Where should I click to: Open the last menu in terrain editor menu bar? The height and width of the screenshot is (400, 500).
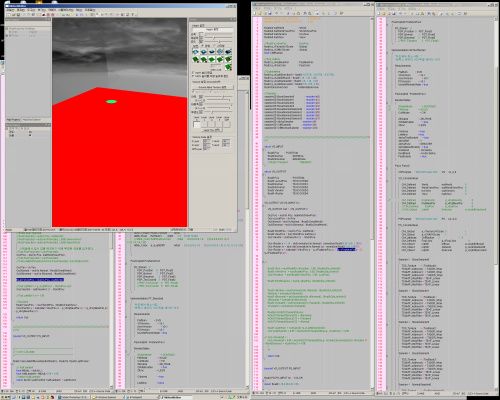pyautogui.click(x=90, y=10)
